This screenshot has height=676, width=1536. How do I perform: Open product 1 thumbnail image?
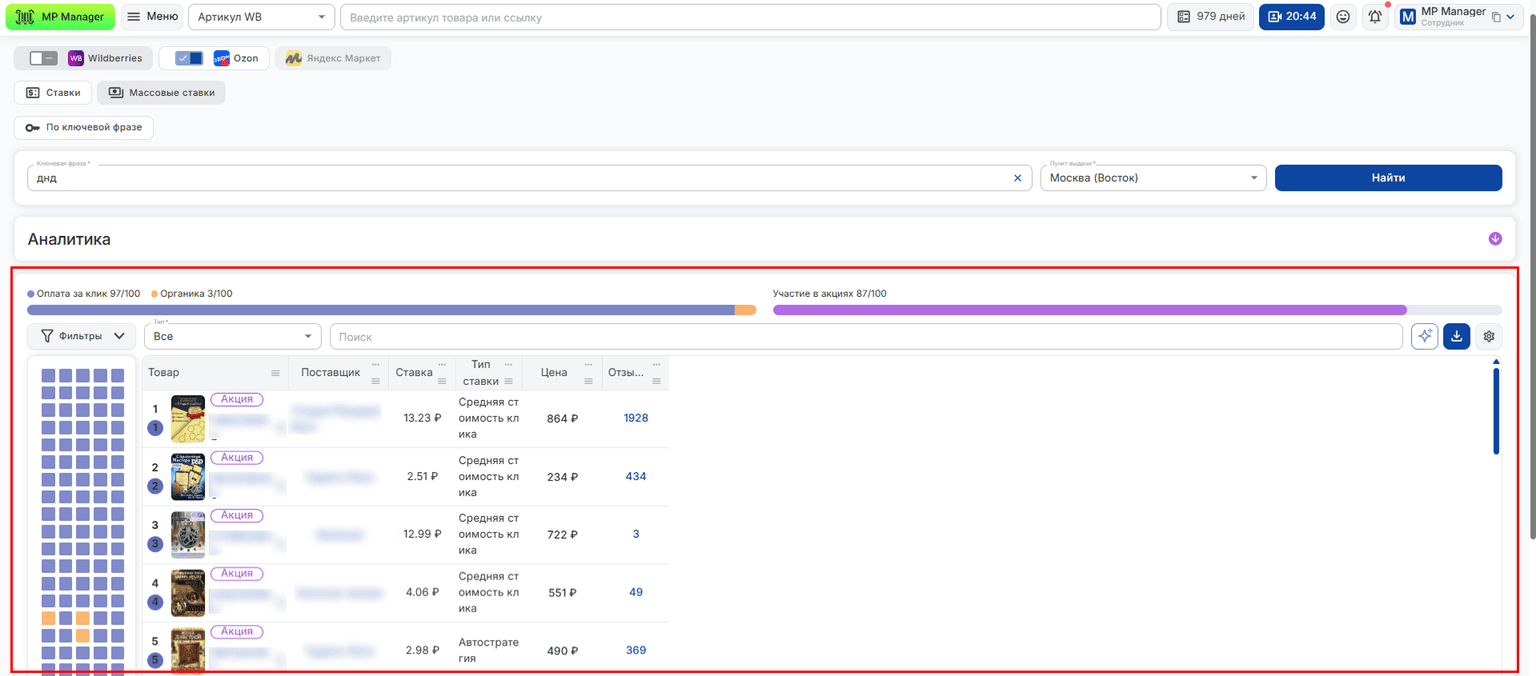(188, 418)
